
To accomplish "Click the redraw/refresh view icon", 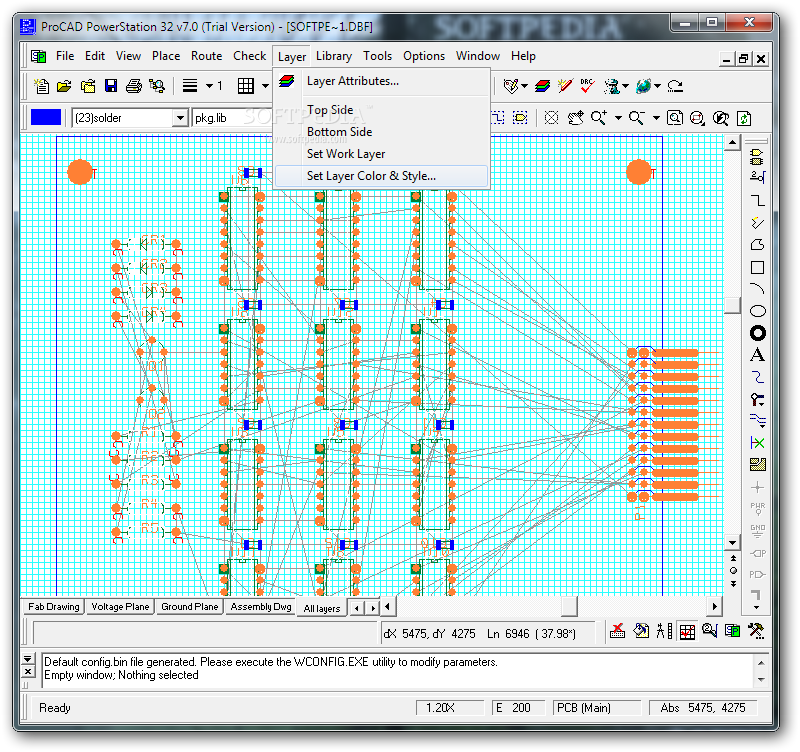I will click(x=744, y=118).
